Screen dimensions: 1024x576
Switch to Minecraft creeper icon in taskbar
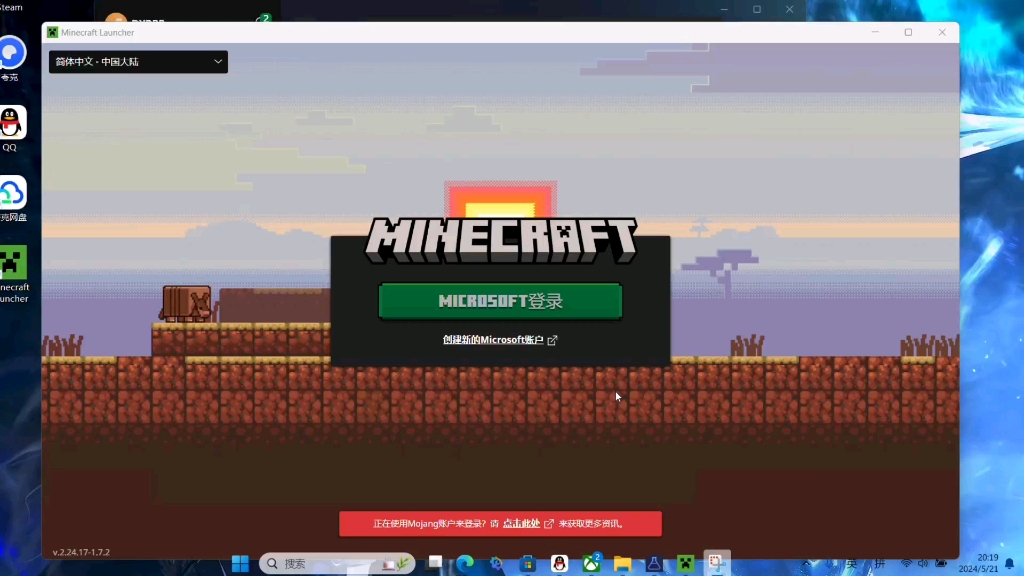point(685,563)
